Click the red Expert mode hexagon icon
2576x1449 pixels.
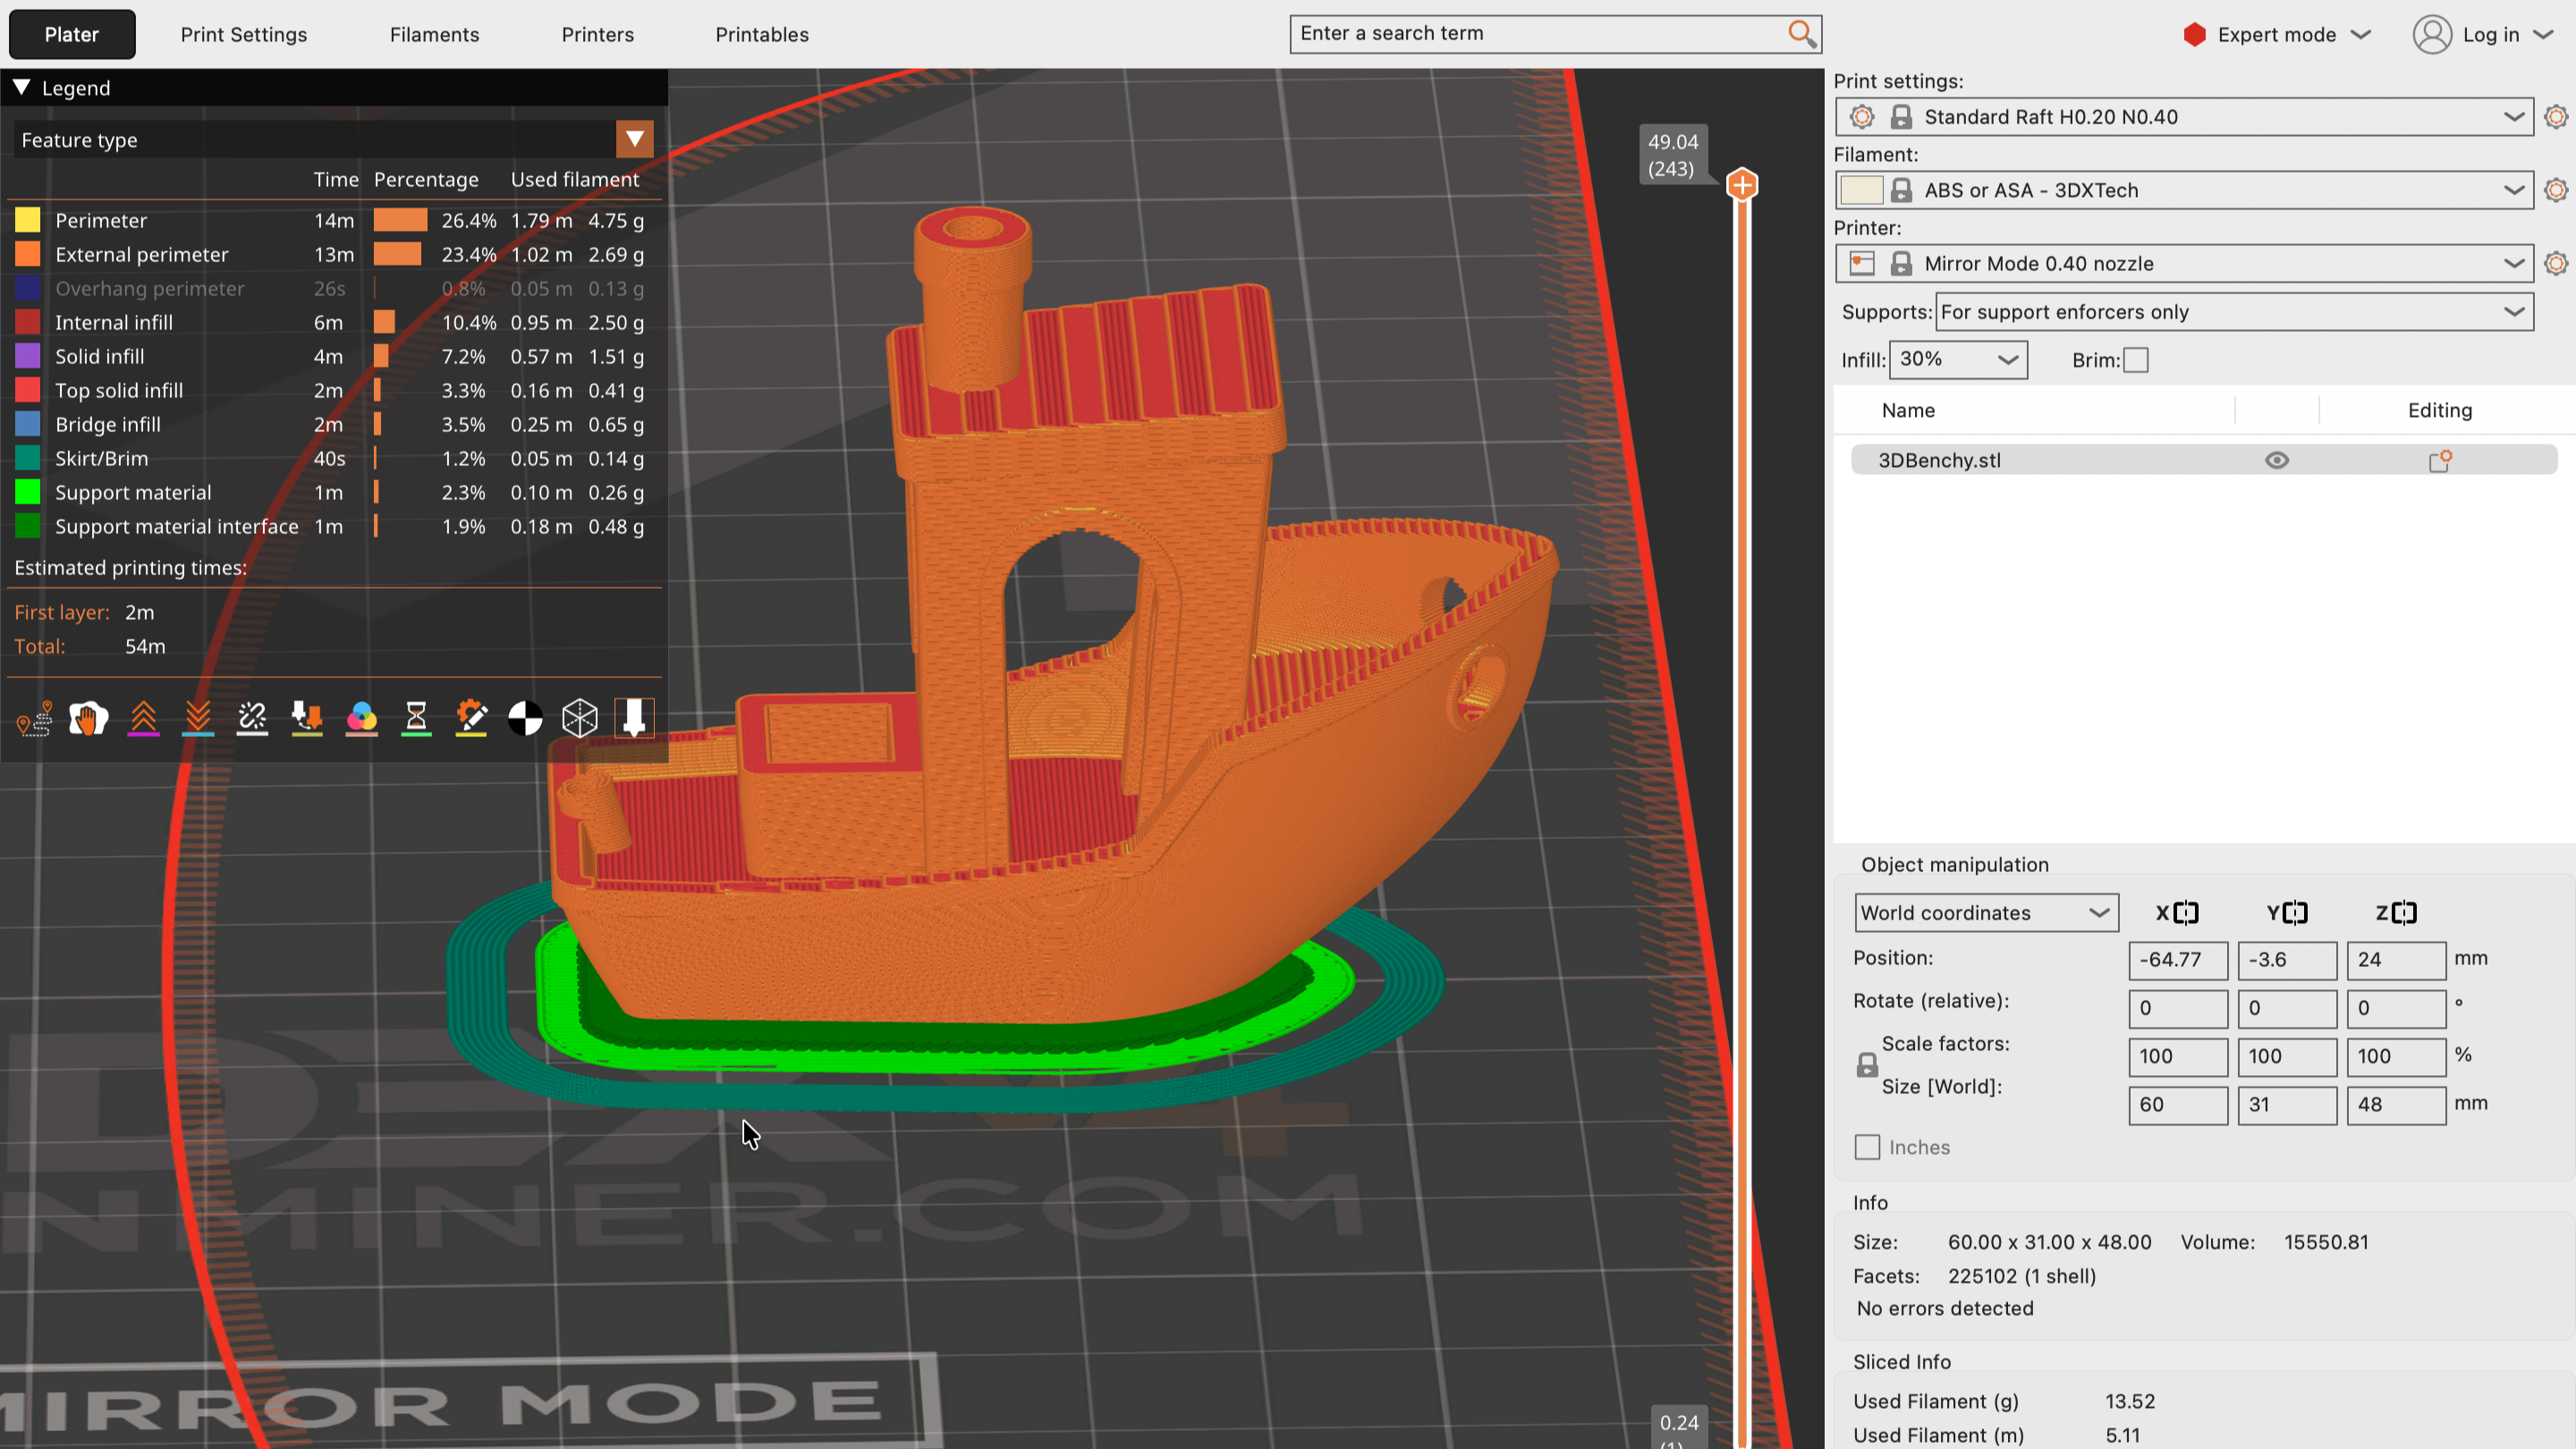point(2195,35)
